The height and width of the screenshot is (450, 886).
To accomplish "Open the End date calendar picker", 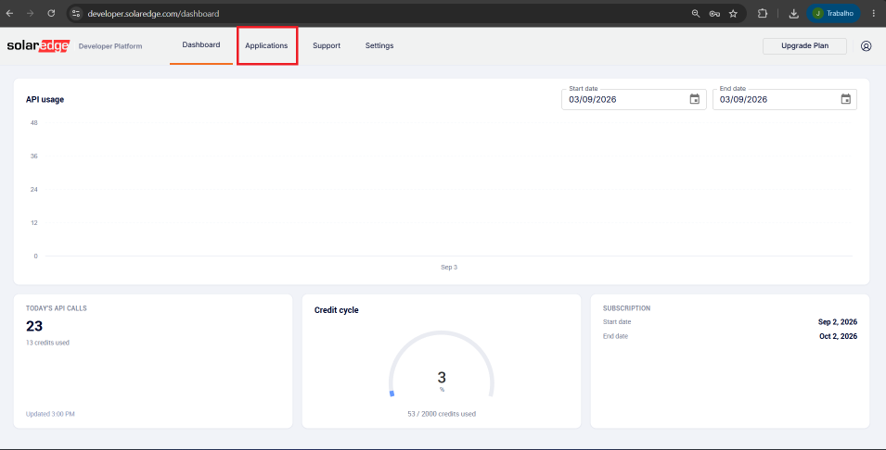I will click(845, 99).
